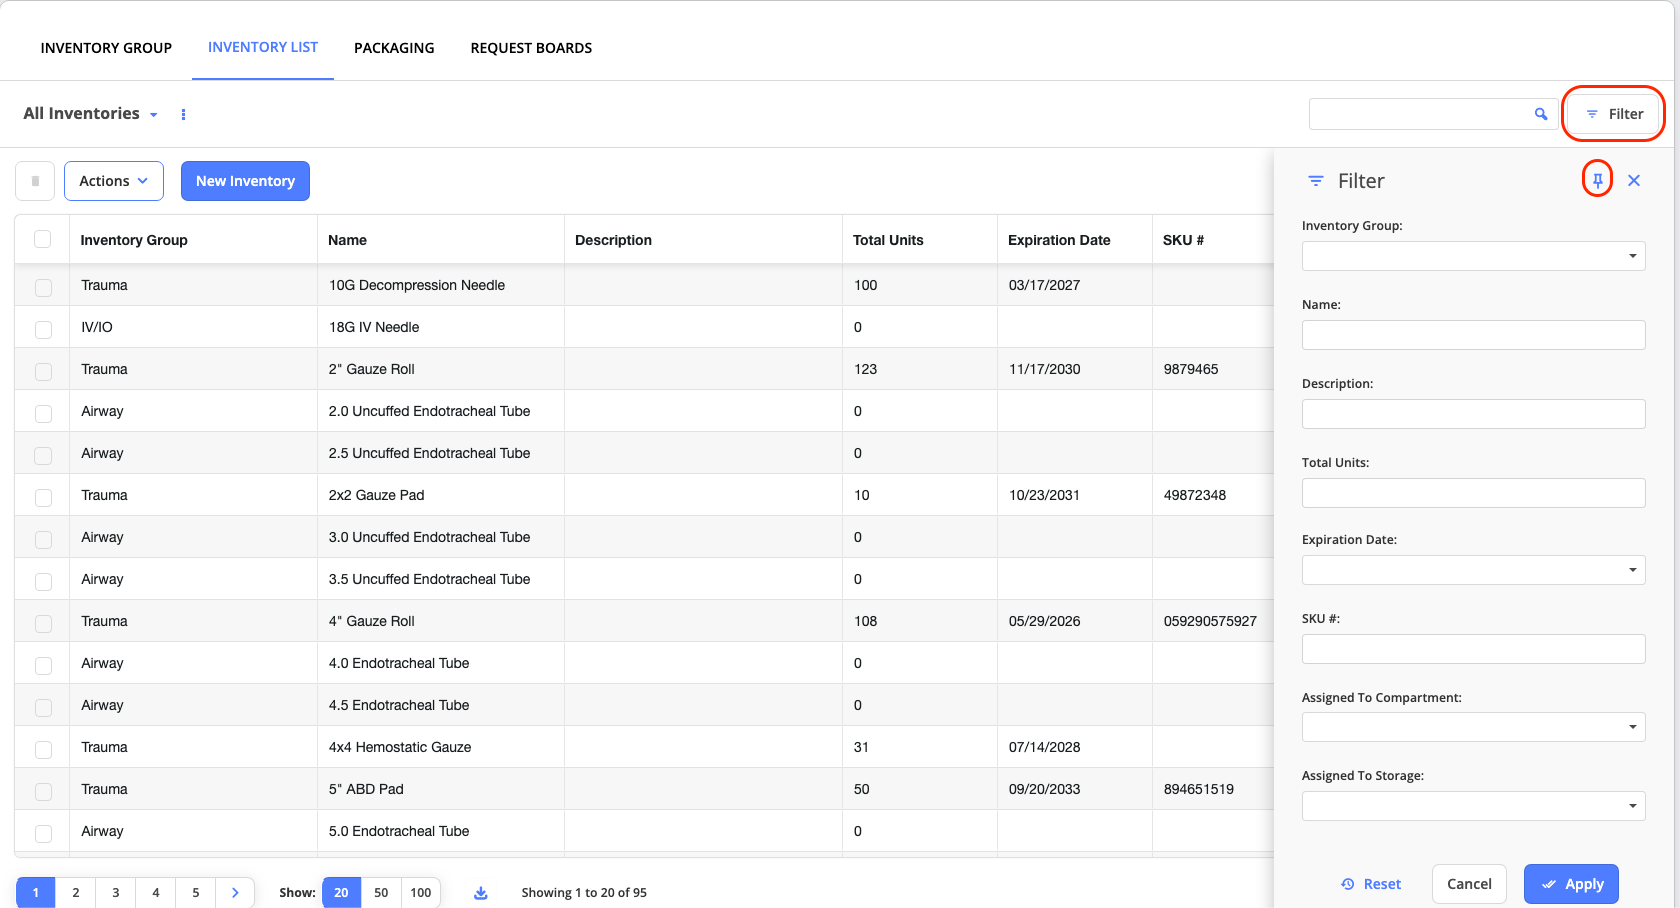Reset the filter fields
This screenshot has height=908, width=1680.
[x=1371, y=884]
